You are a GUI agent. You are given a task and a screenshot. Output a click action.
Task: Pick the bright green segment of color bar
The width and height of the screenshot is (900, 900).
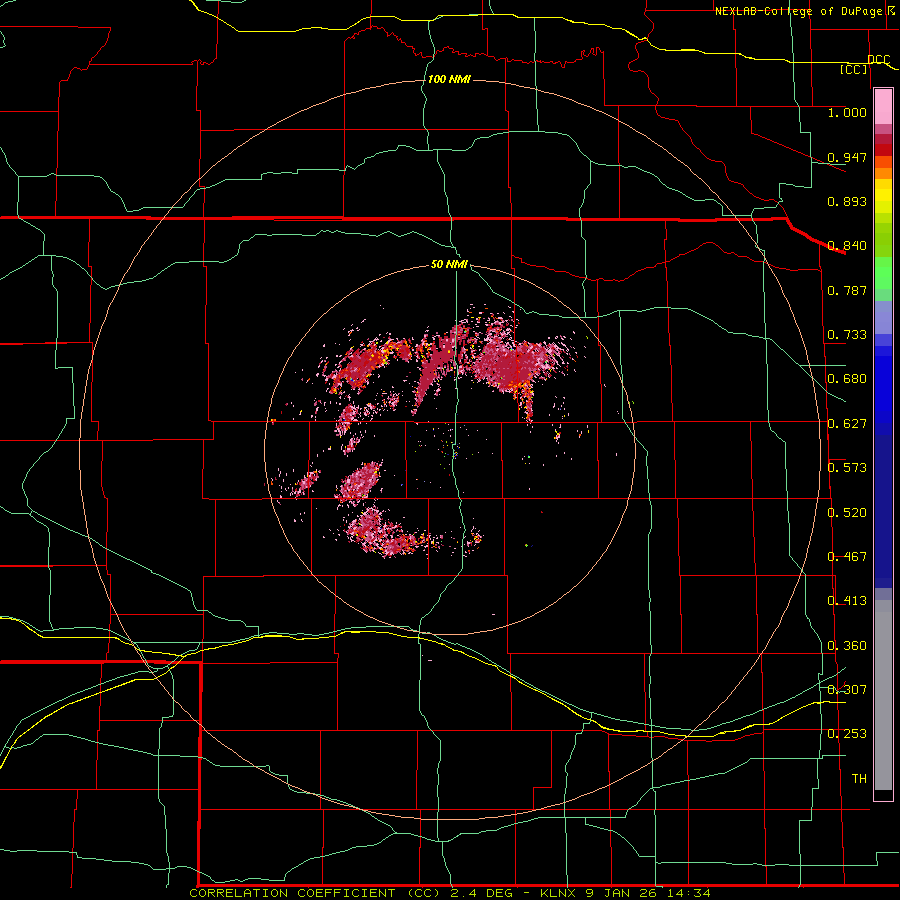click(x=883, y=273)
